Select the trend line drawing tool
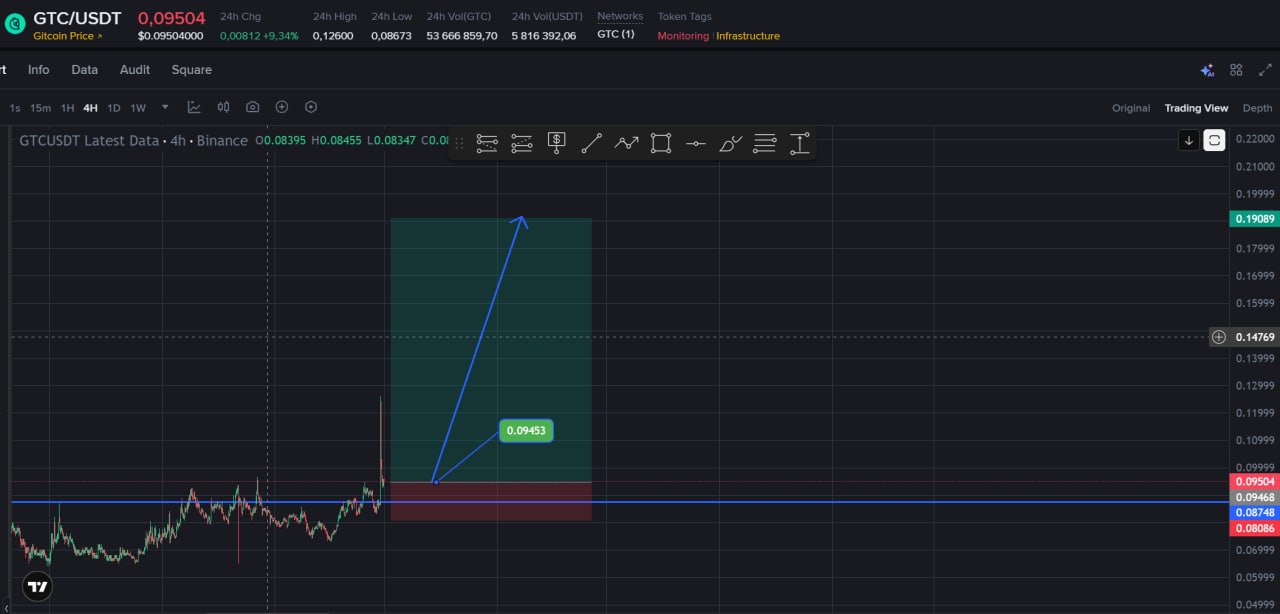Screen dimensions: 1280x614 pyautogui.click(x=591, y=143)
